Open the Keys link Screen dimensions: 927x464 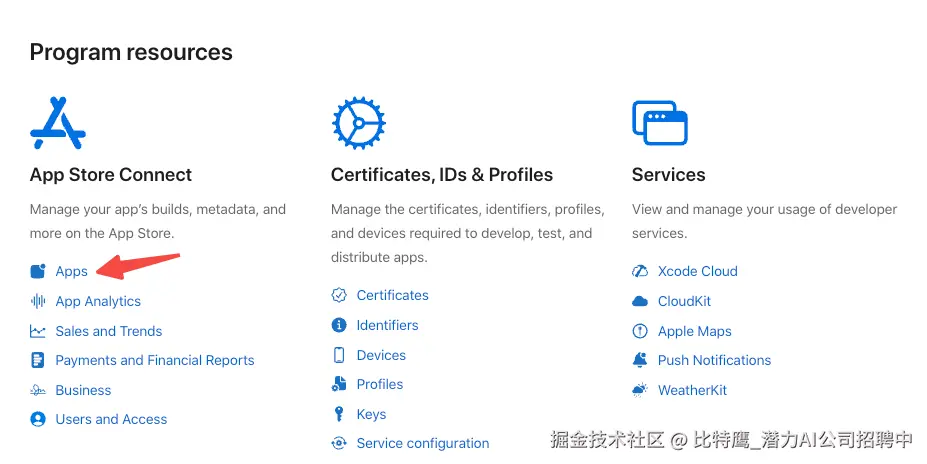click(371, 414)
